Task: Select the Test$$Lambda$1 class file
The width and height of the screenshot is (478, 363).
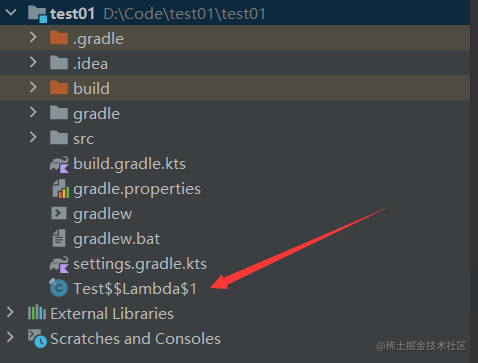Action: pyautogui.click(x=135, y=289)
